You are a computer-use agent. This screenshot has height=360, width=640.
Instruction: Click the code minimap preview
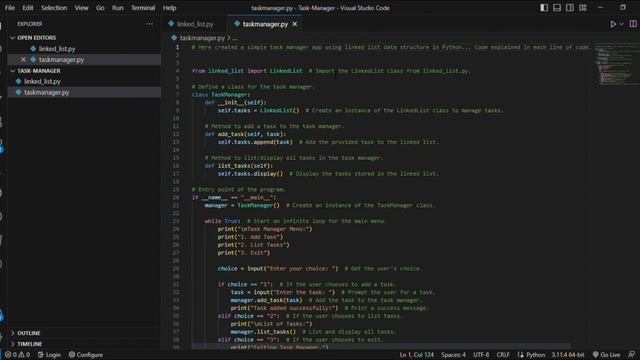[x=615, y=64]
